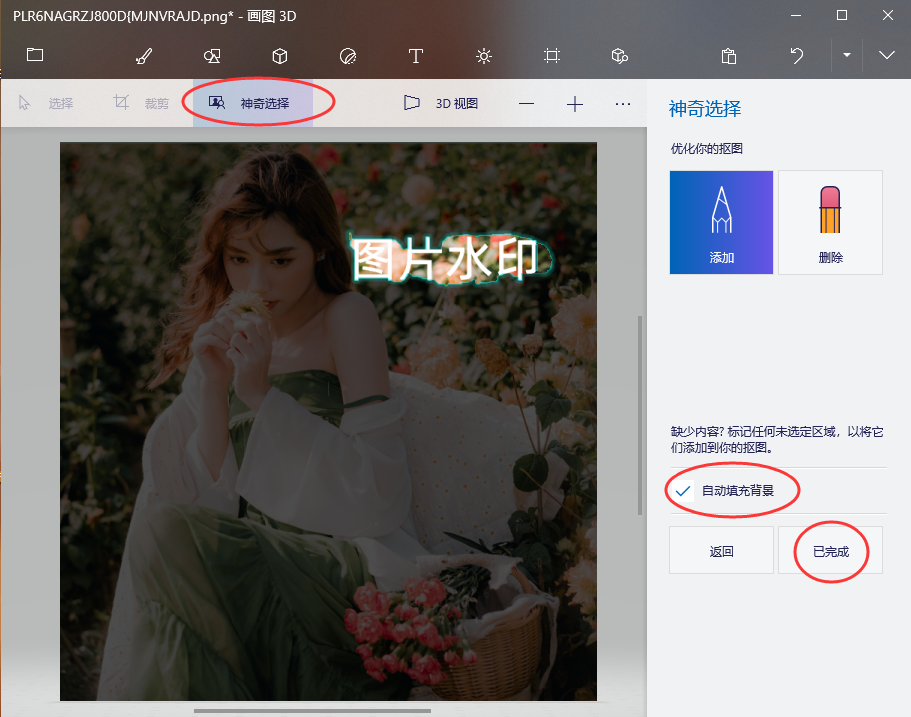The image size is (911, 717).
Task: Open the 3D library icon
Action: tap(620, 56)
